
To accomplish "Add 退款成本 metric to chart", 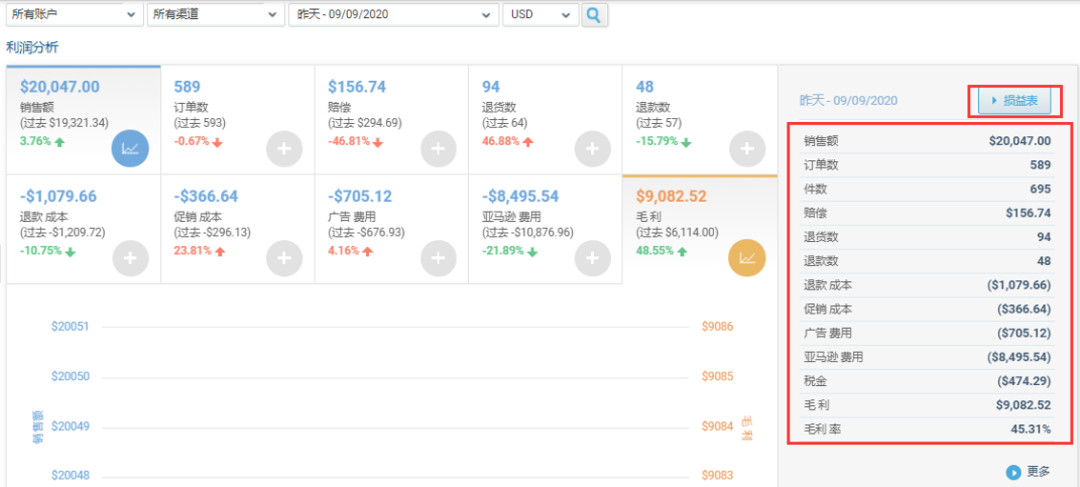I will pos(130,258).
